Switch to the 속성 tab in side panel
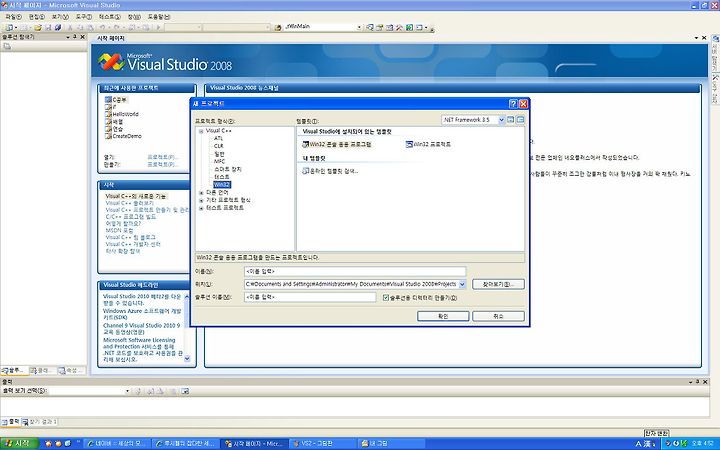The image size is (720, 450). tap(72, 370)
